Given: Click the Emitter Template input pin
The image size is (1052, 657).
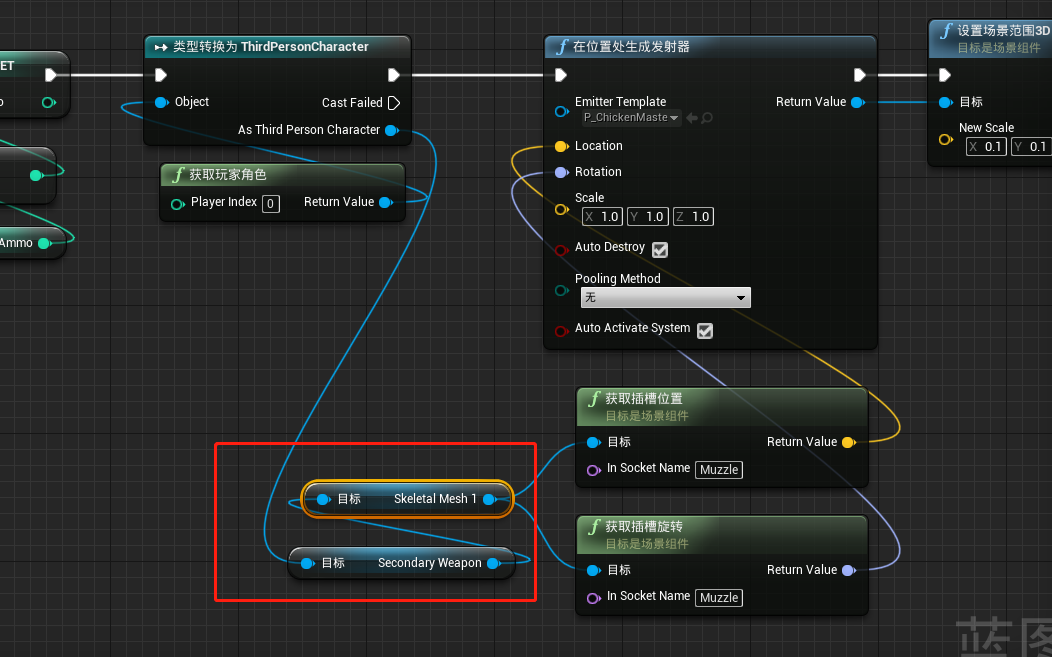Looking at the screenshot, I should click(x=562, y=111).
